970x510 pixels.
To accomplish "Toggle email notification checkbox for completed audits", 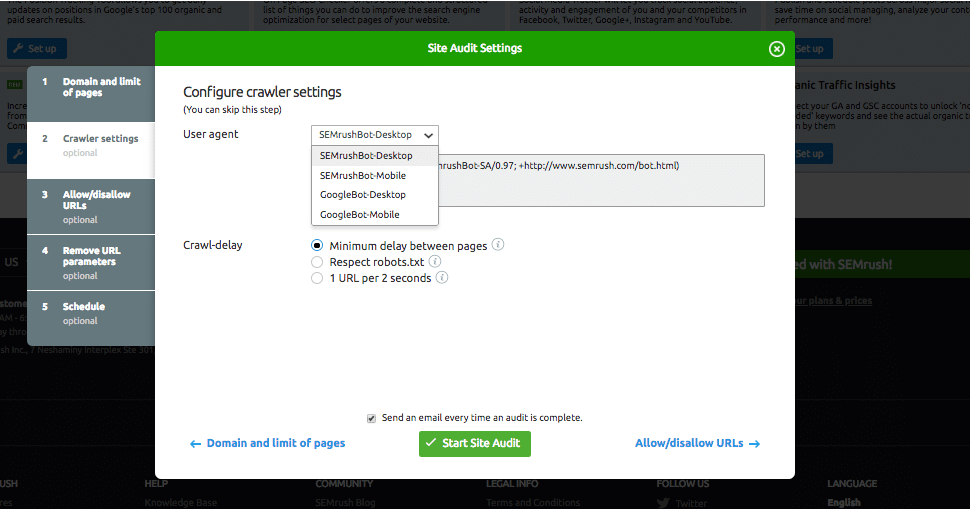I will click(x=371, y=418).
